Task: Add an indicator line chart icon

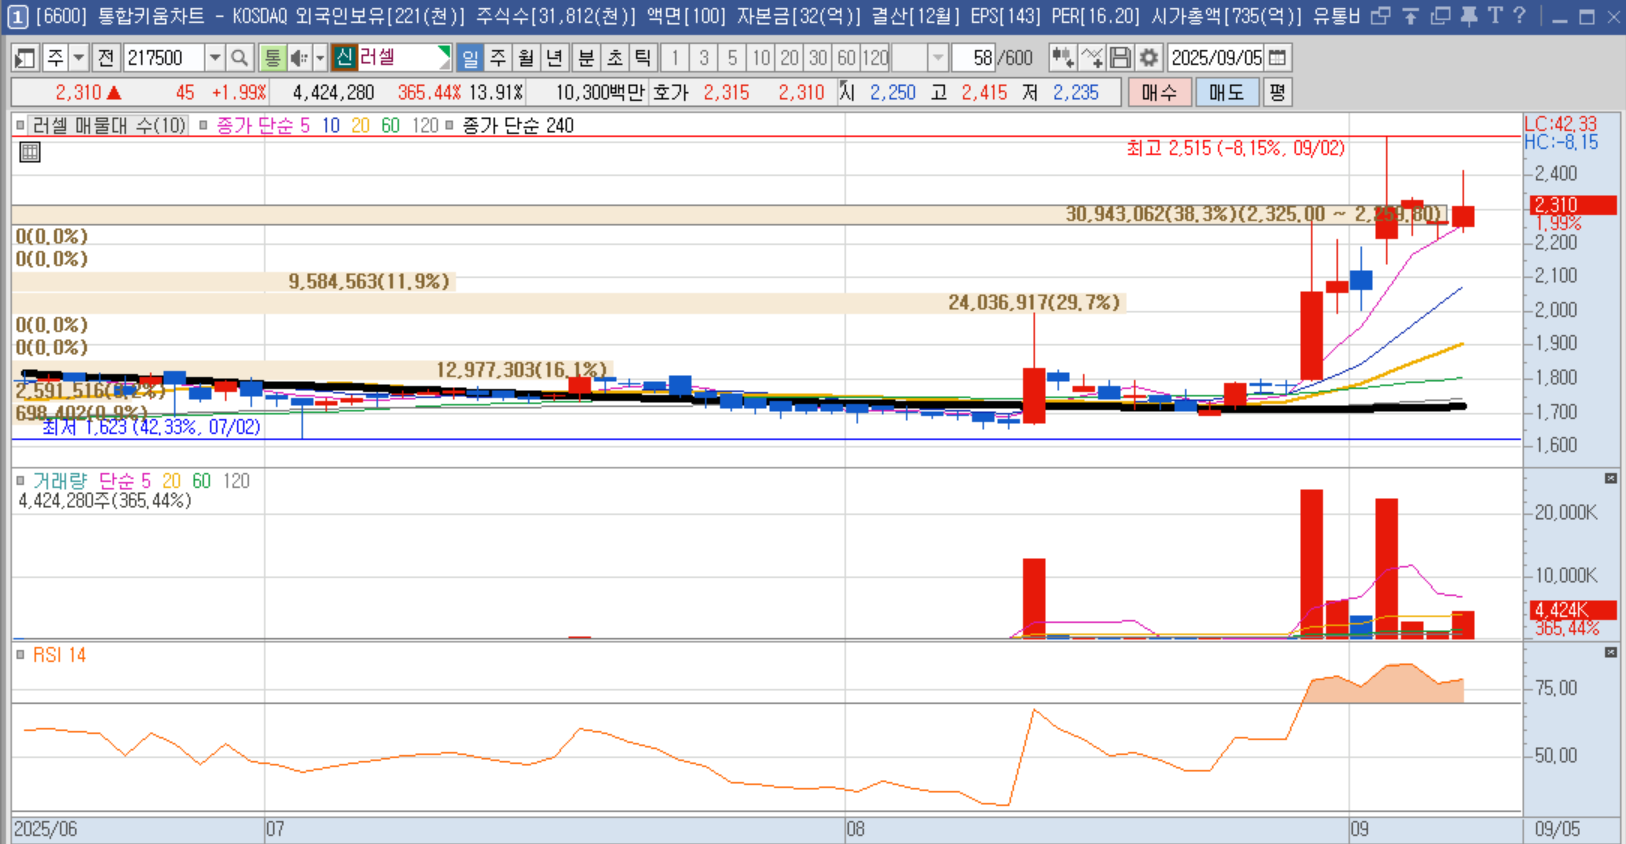Action: point(1092,58)
